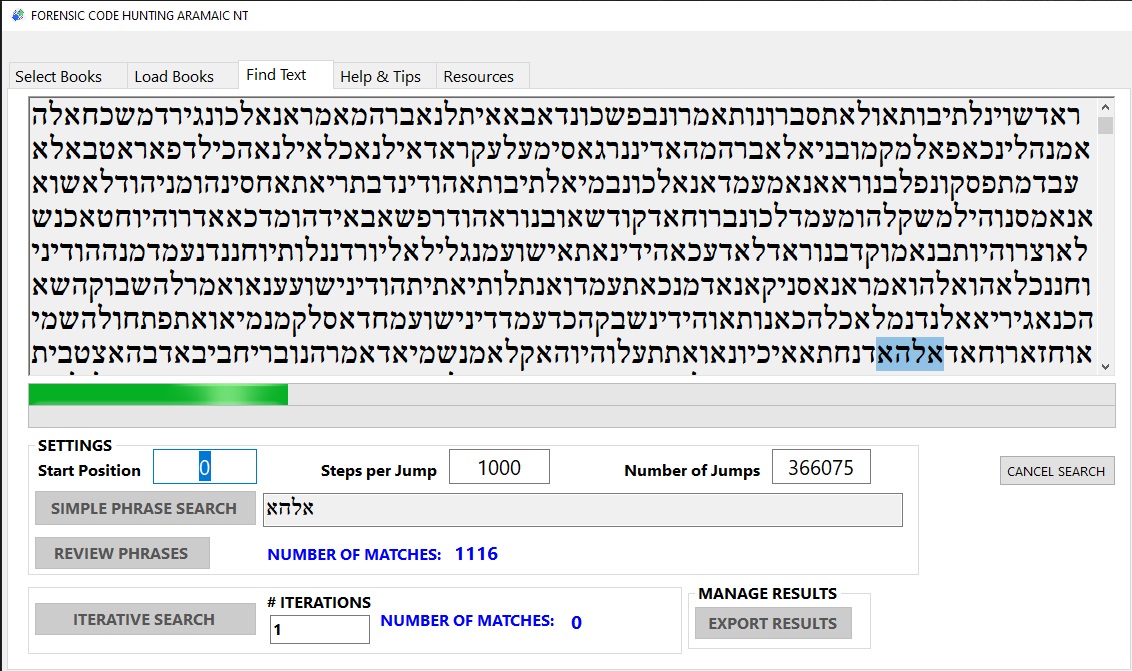Switch to the Select Books tab
This screenshot has height=671, width=1132.
click(64, 75)
